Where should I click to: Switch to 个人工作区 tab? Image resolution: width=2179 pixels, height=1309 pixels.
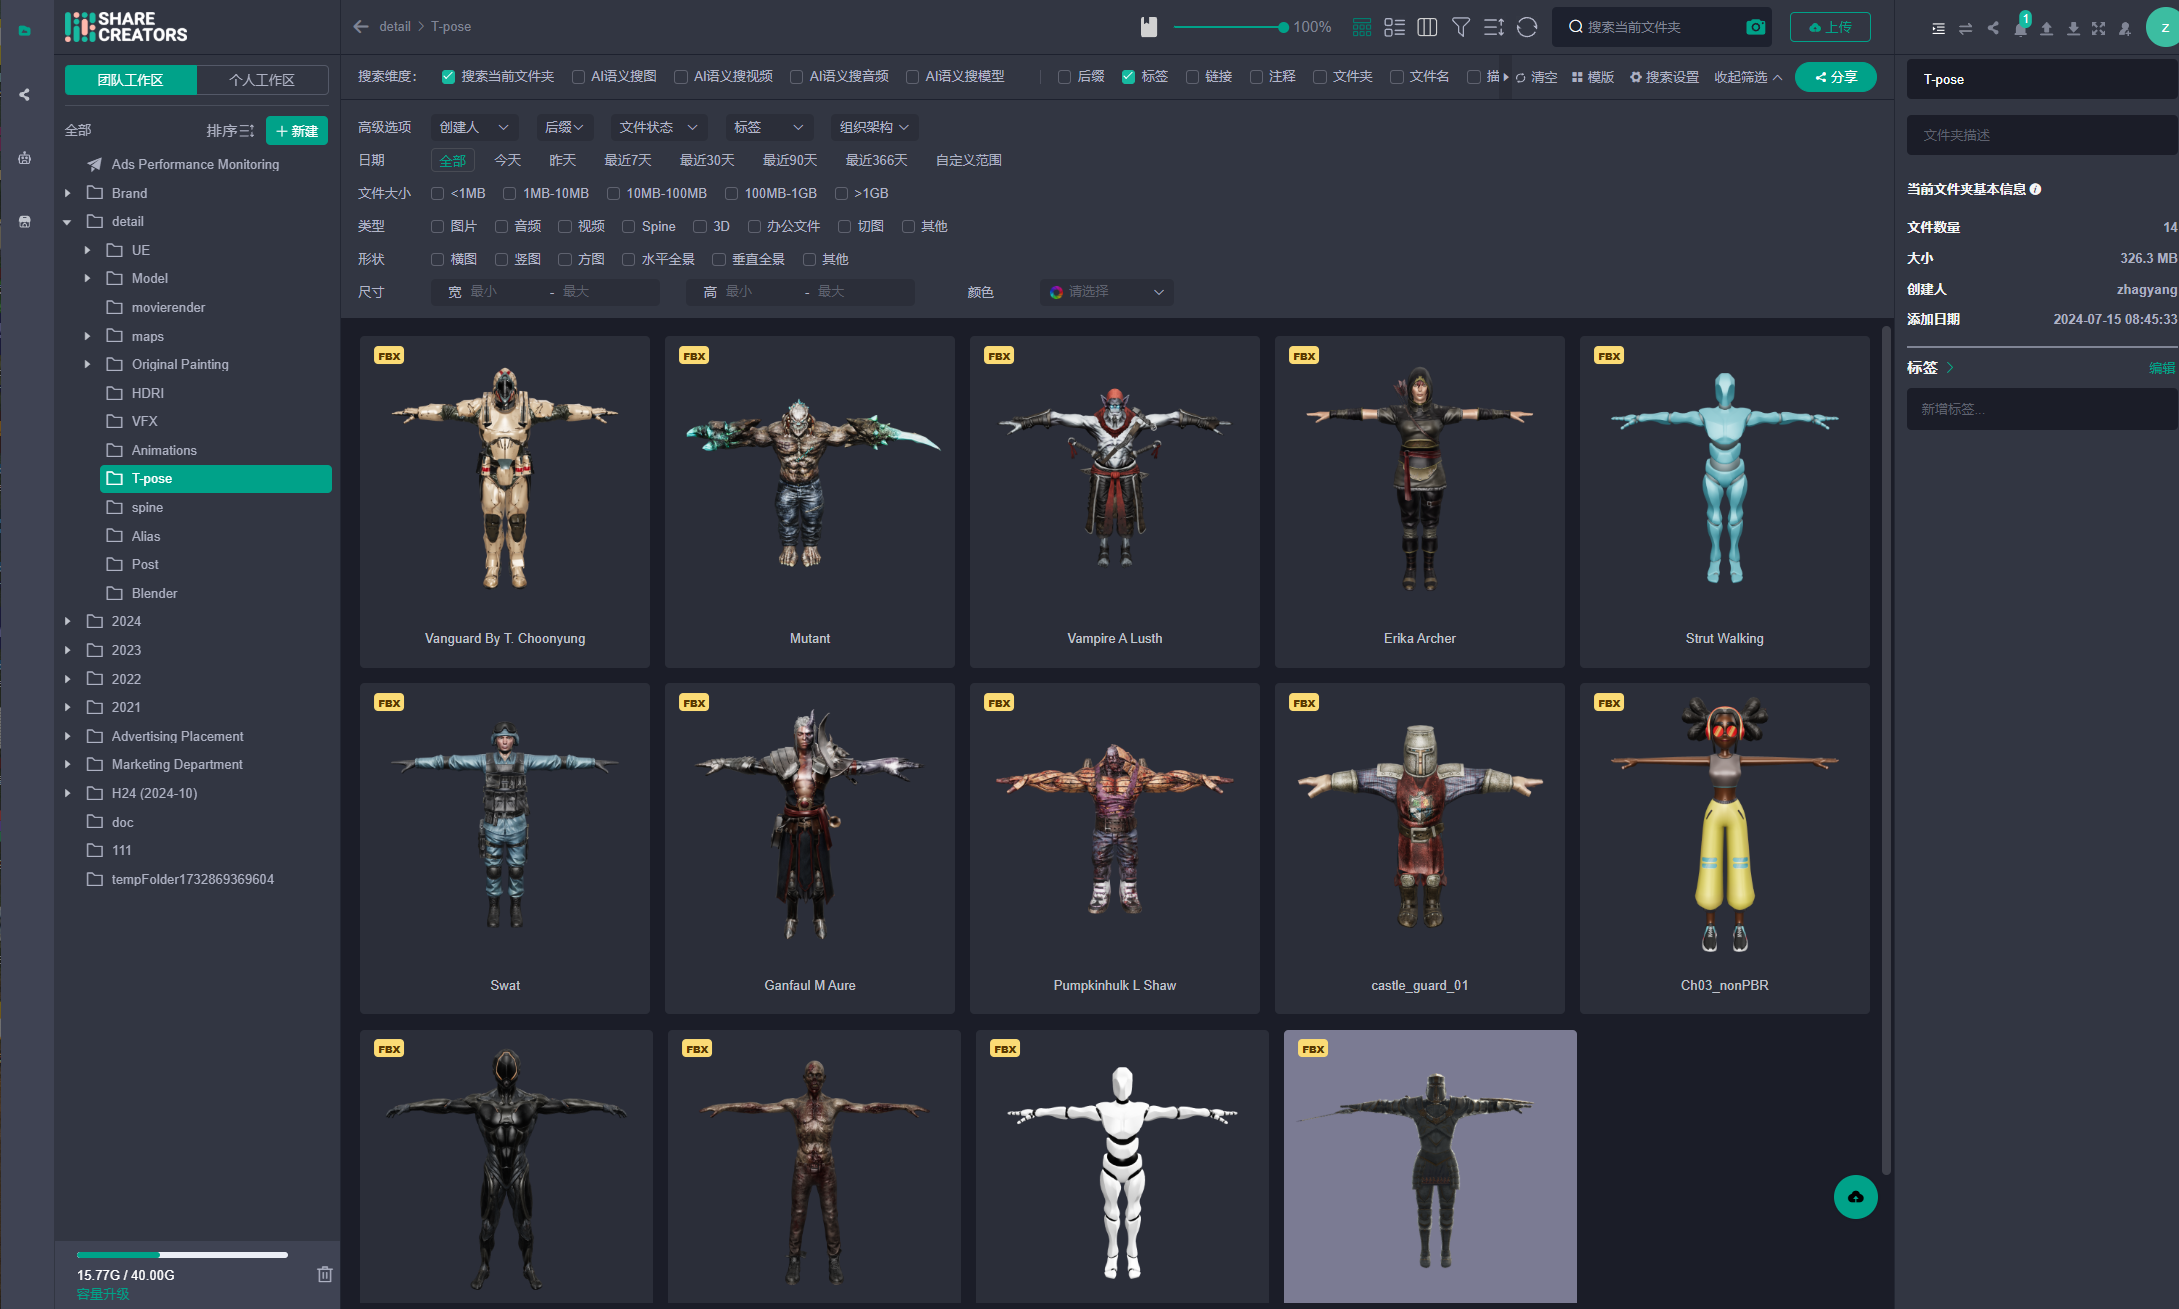262,80
